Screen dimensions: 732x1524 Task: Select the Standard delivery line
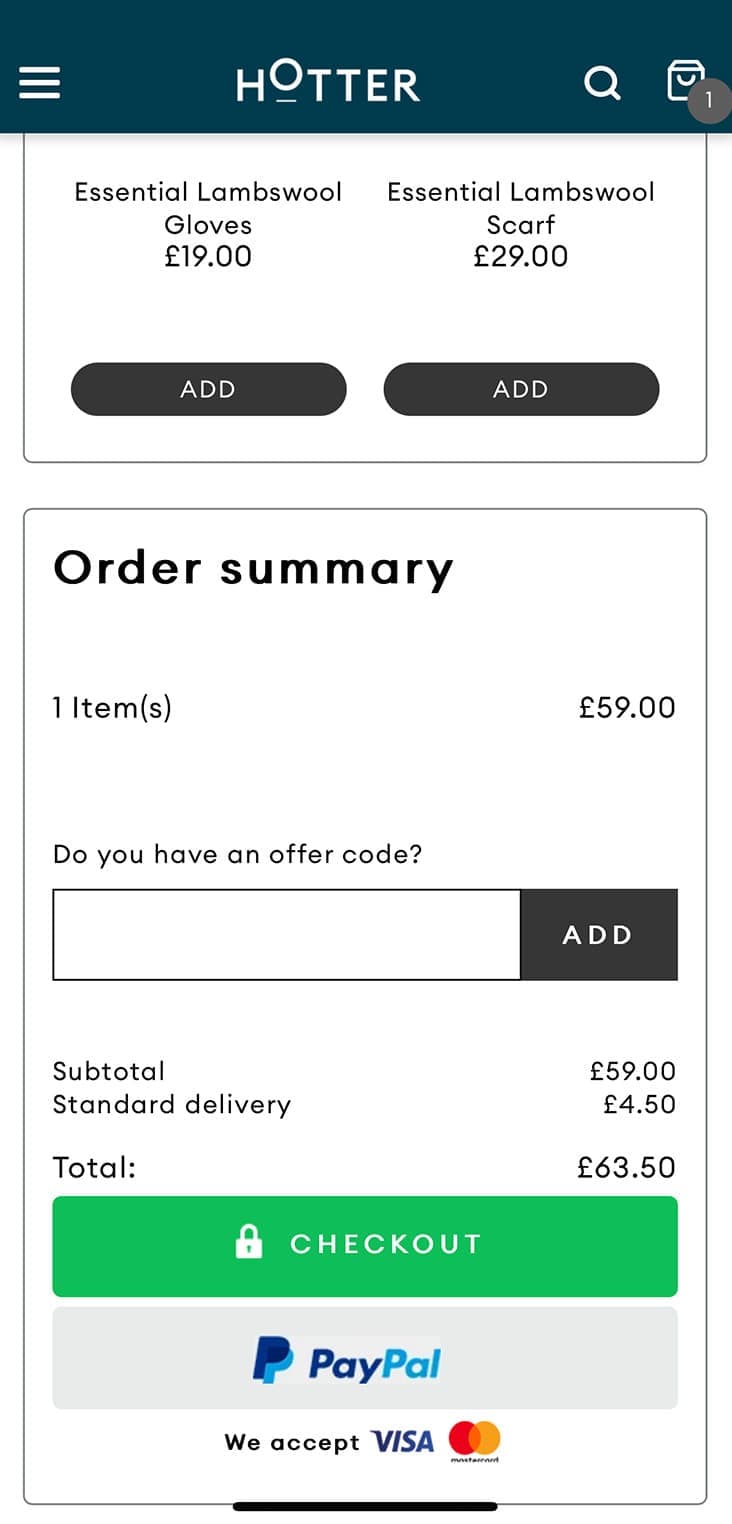pos(172,1104)
